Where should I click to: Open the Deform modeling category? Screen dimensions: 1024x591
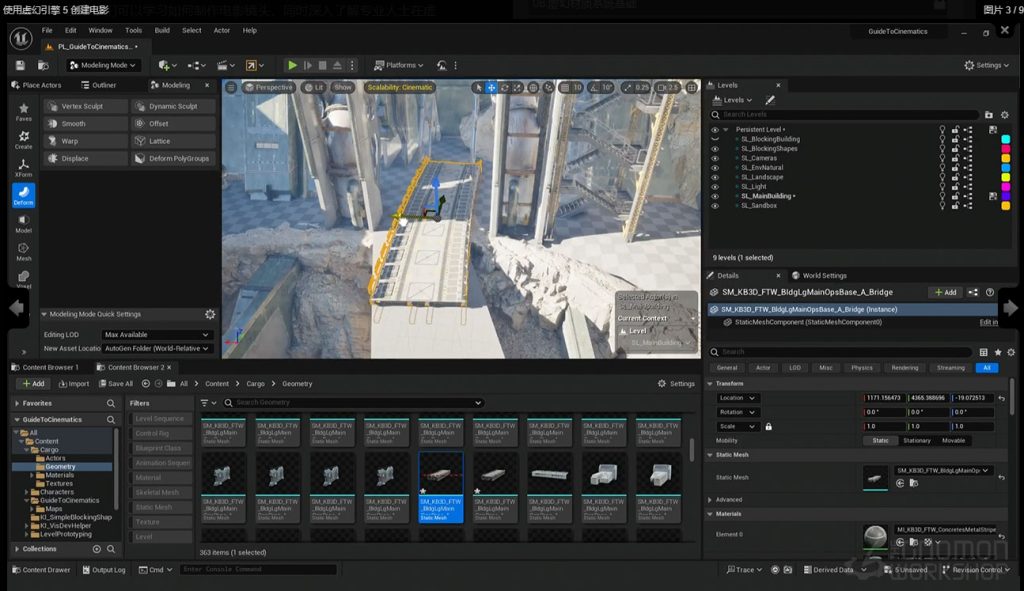point(24,195)
